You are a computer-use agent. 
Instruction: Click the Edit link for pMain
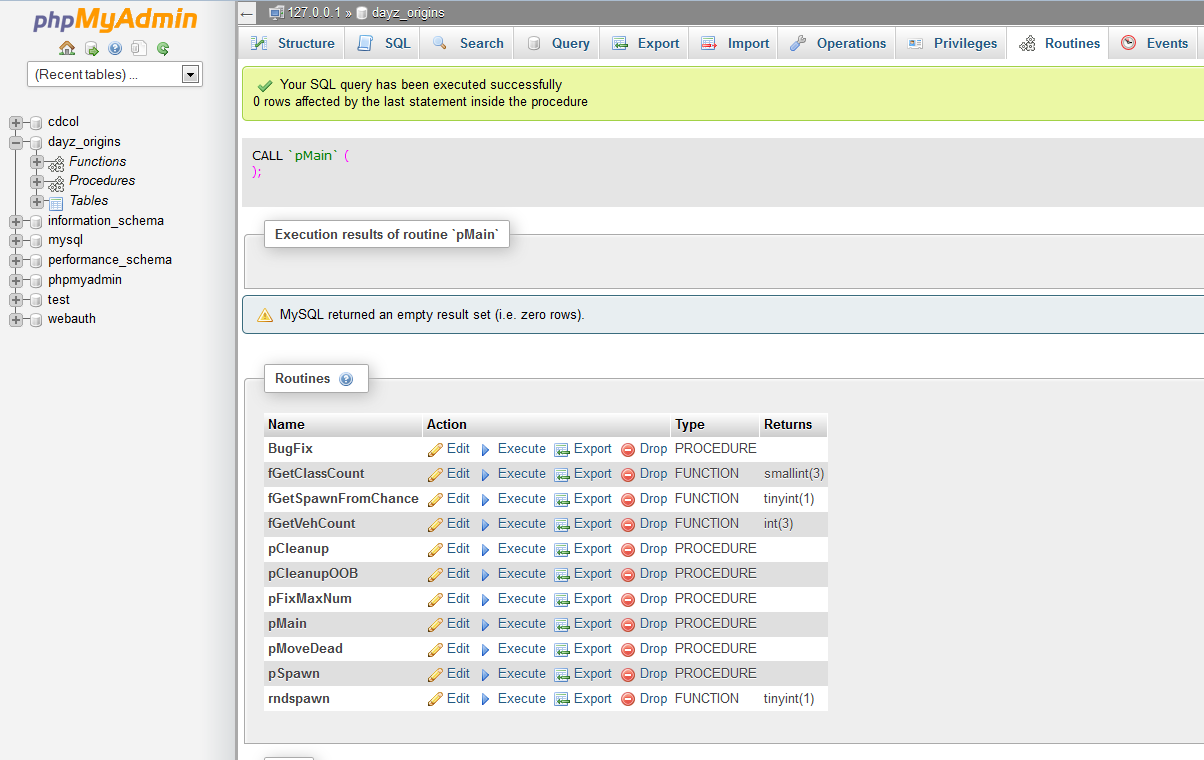[x=458, y=624]
